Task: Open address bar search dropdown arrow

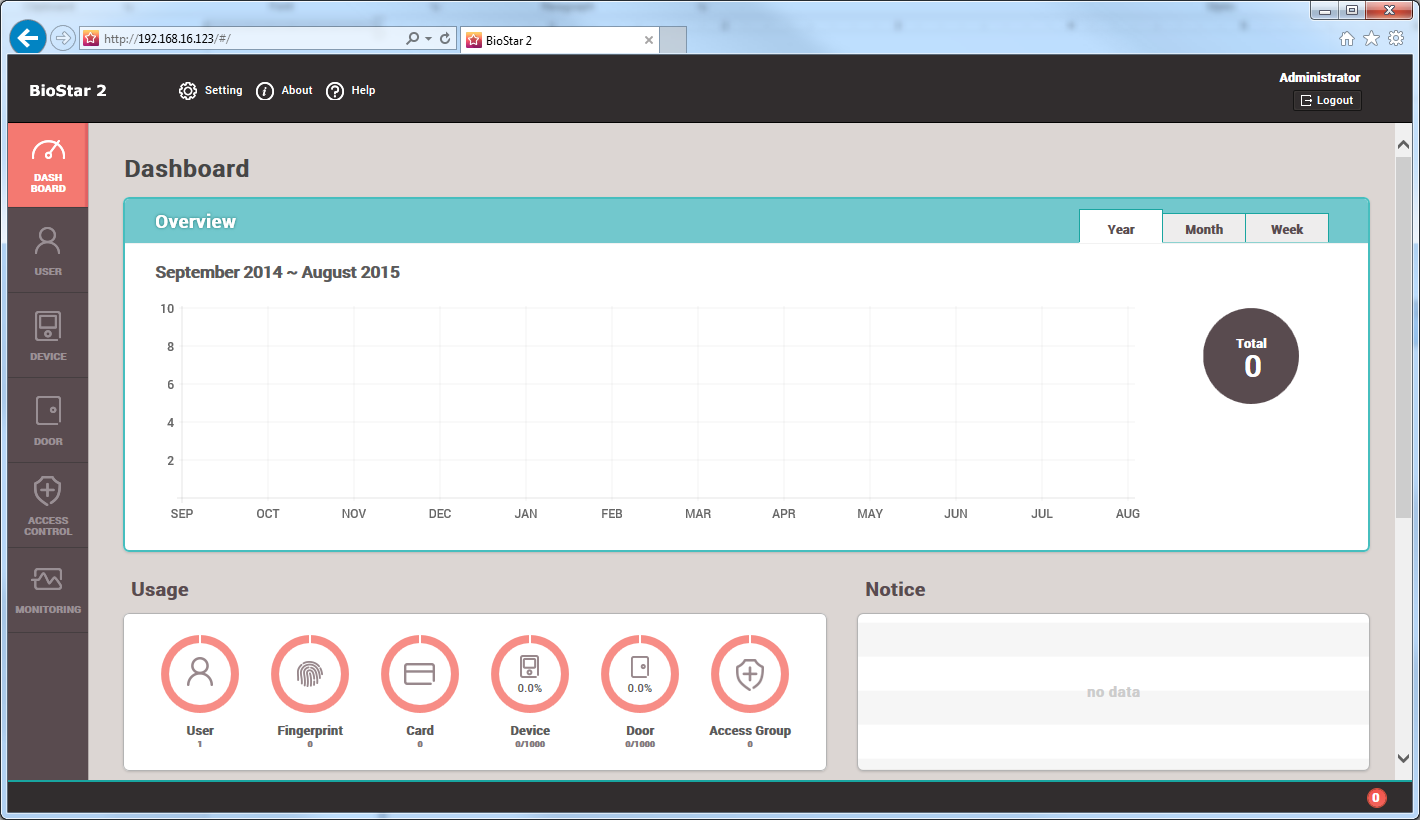Action: click(x=428, y=39)
